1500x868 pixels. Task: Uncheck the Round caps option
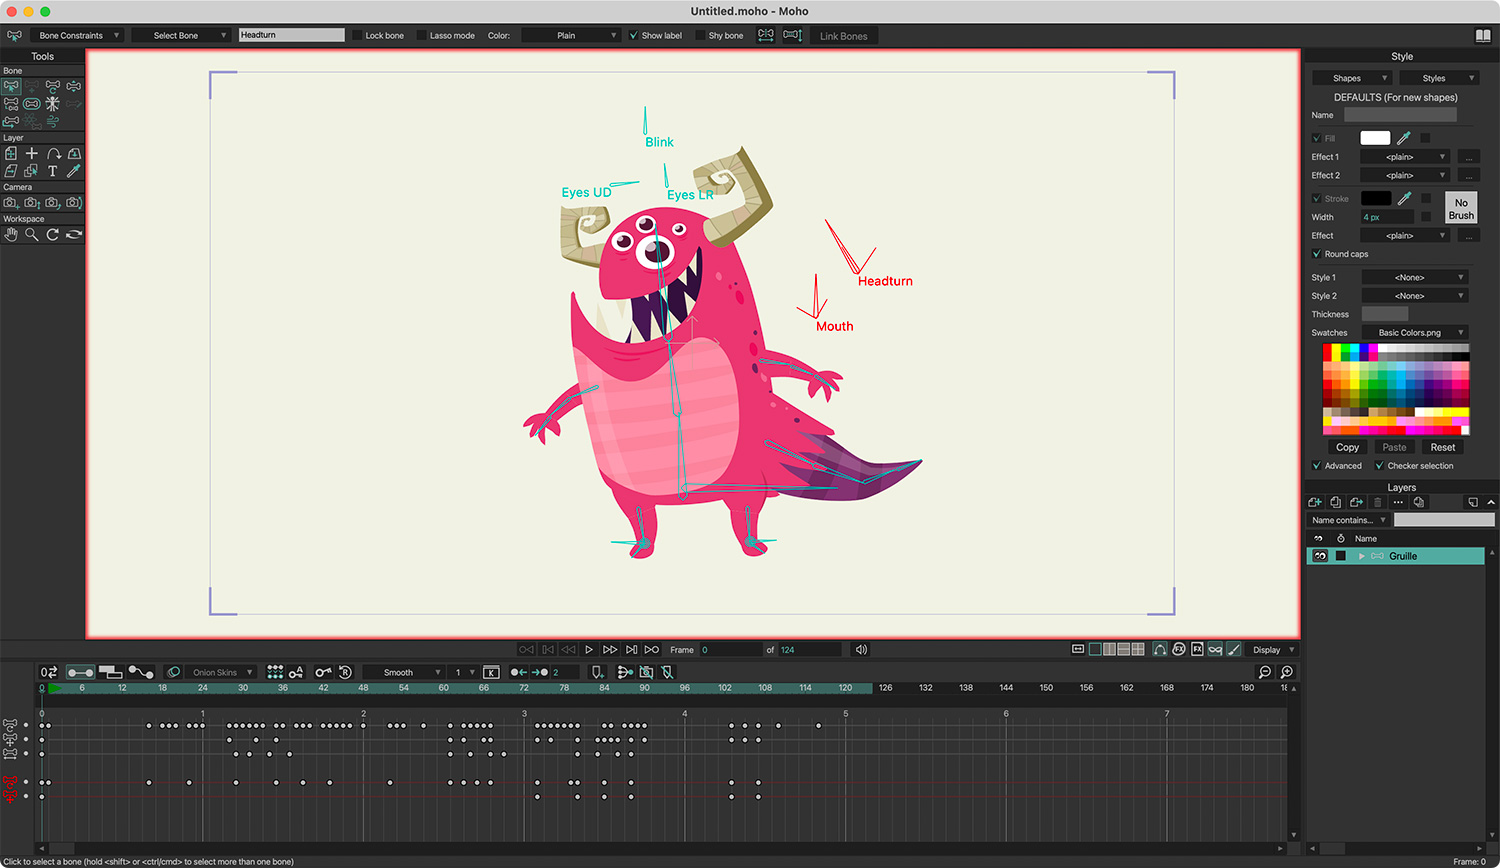pos(1317,254)
